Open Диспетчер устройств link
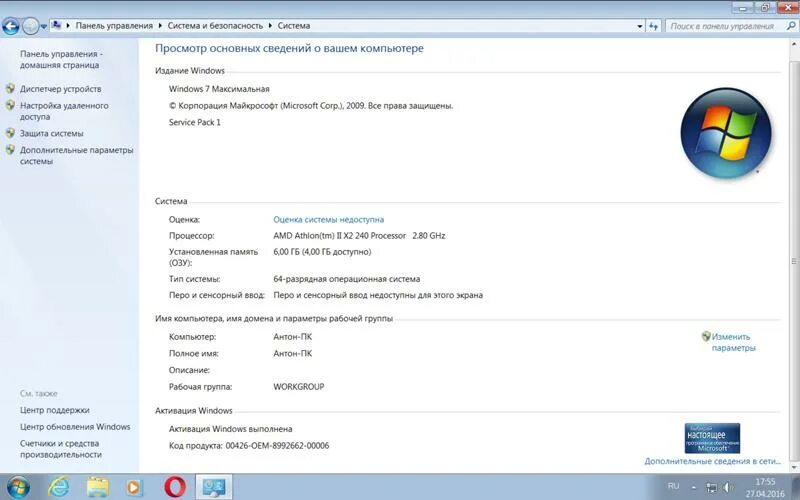This screenshot has width=800, height=500. pos(61,89)
